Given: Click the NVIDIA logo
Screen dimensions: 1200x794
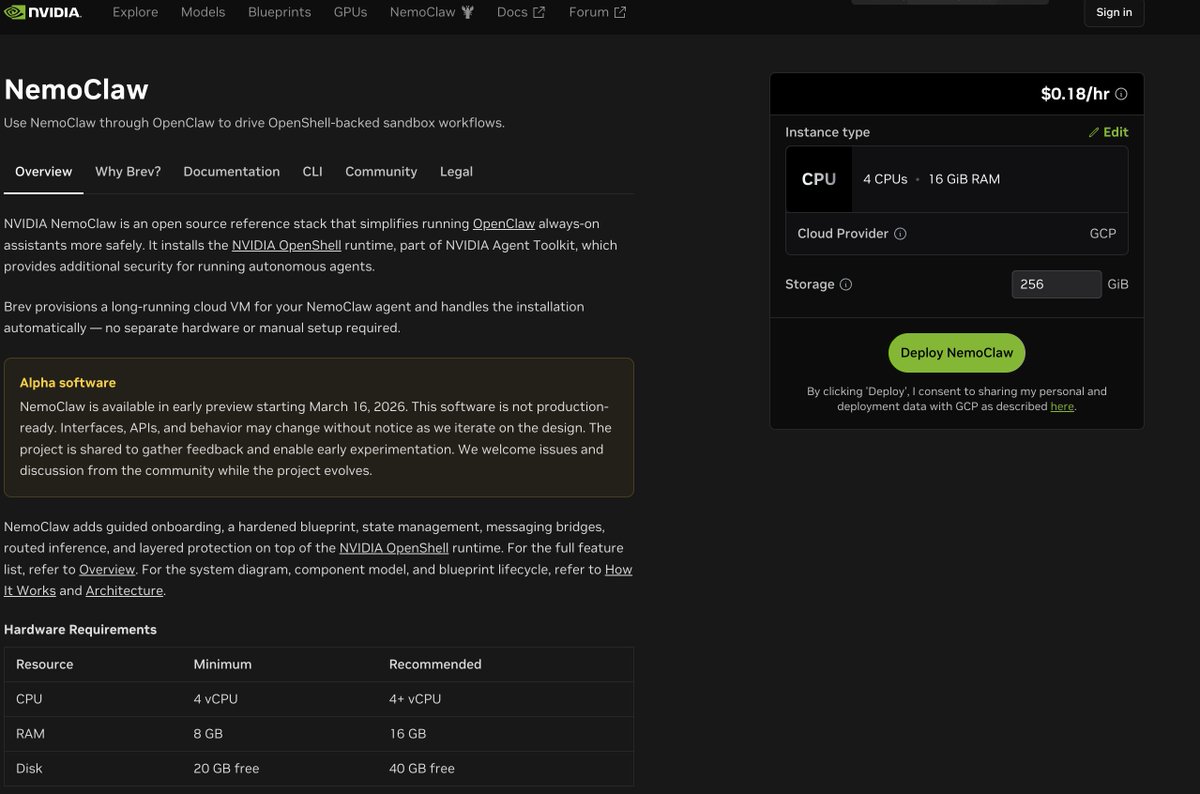Looking at the screenshot, I should pos(42,12).
